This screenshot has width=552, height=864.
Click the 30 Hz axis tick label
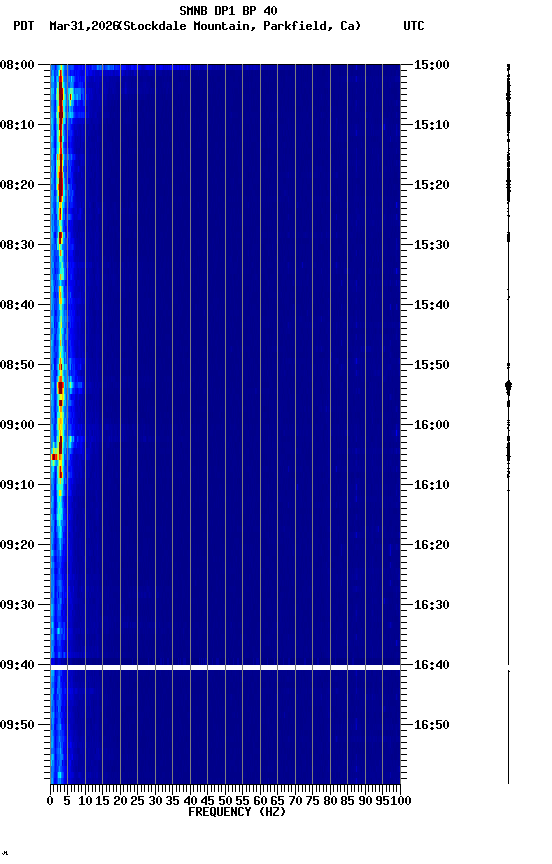point(155,802)
